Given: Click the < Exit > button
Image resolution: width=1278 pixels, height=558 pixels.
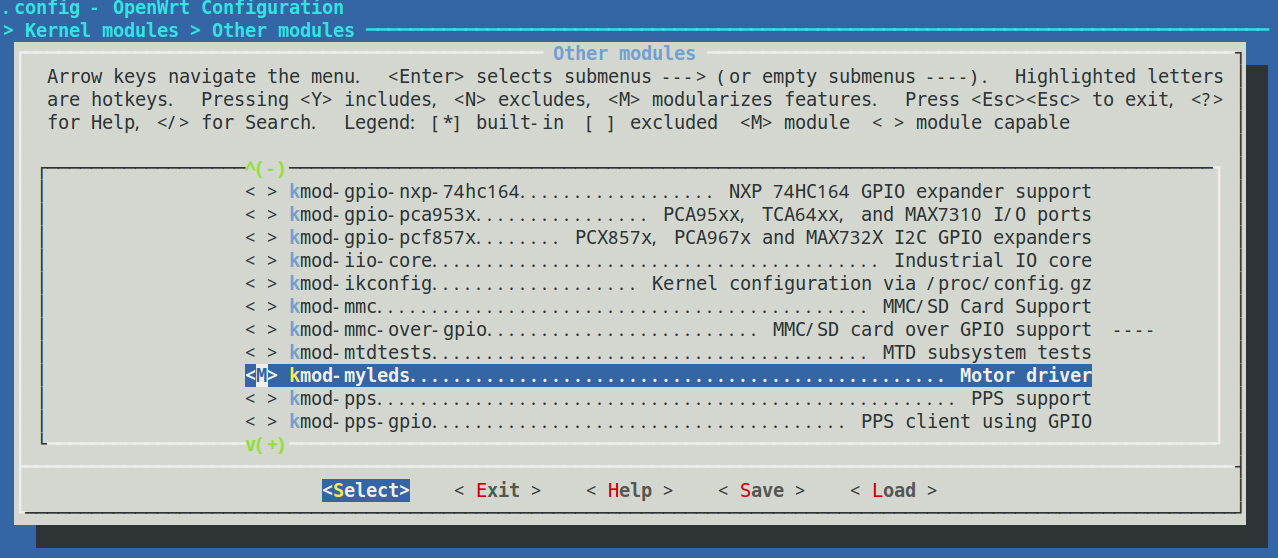Looking at the screenshot, I should pos(497,490).
